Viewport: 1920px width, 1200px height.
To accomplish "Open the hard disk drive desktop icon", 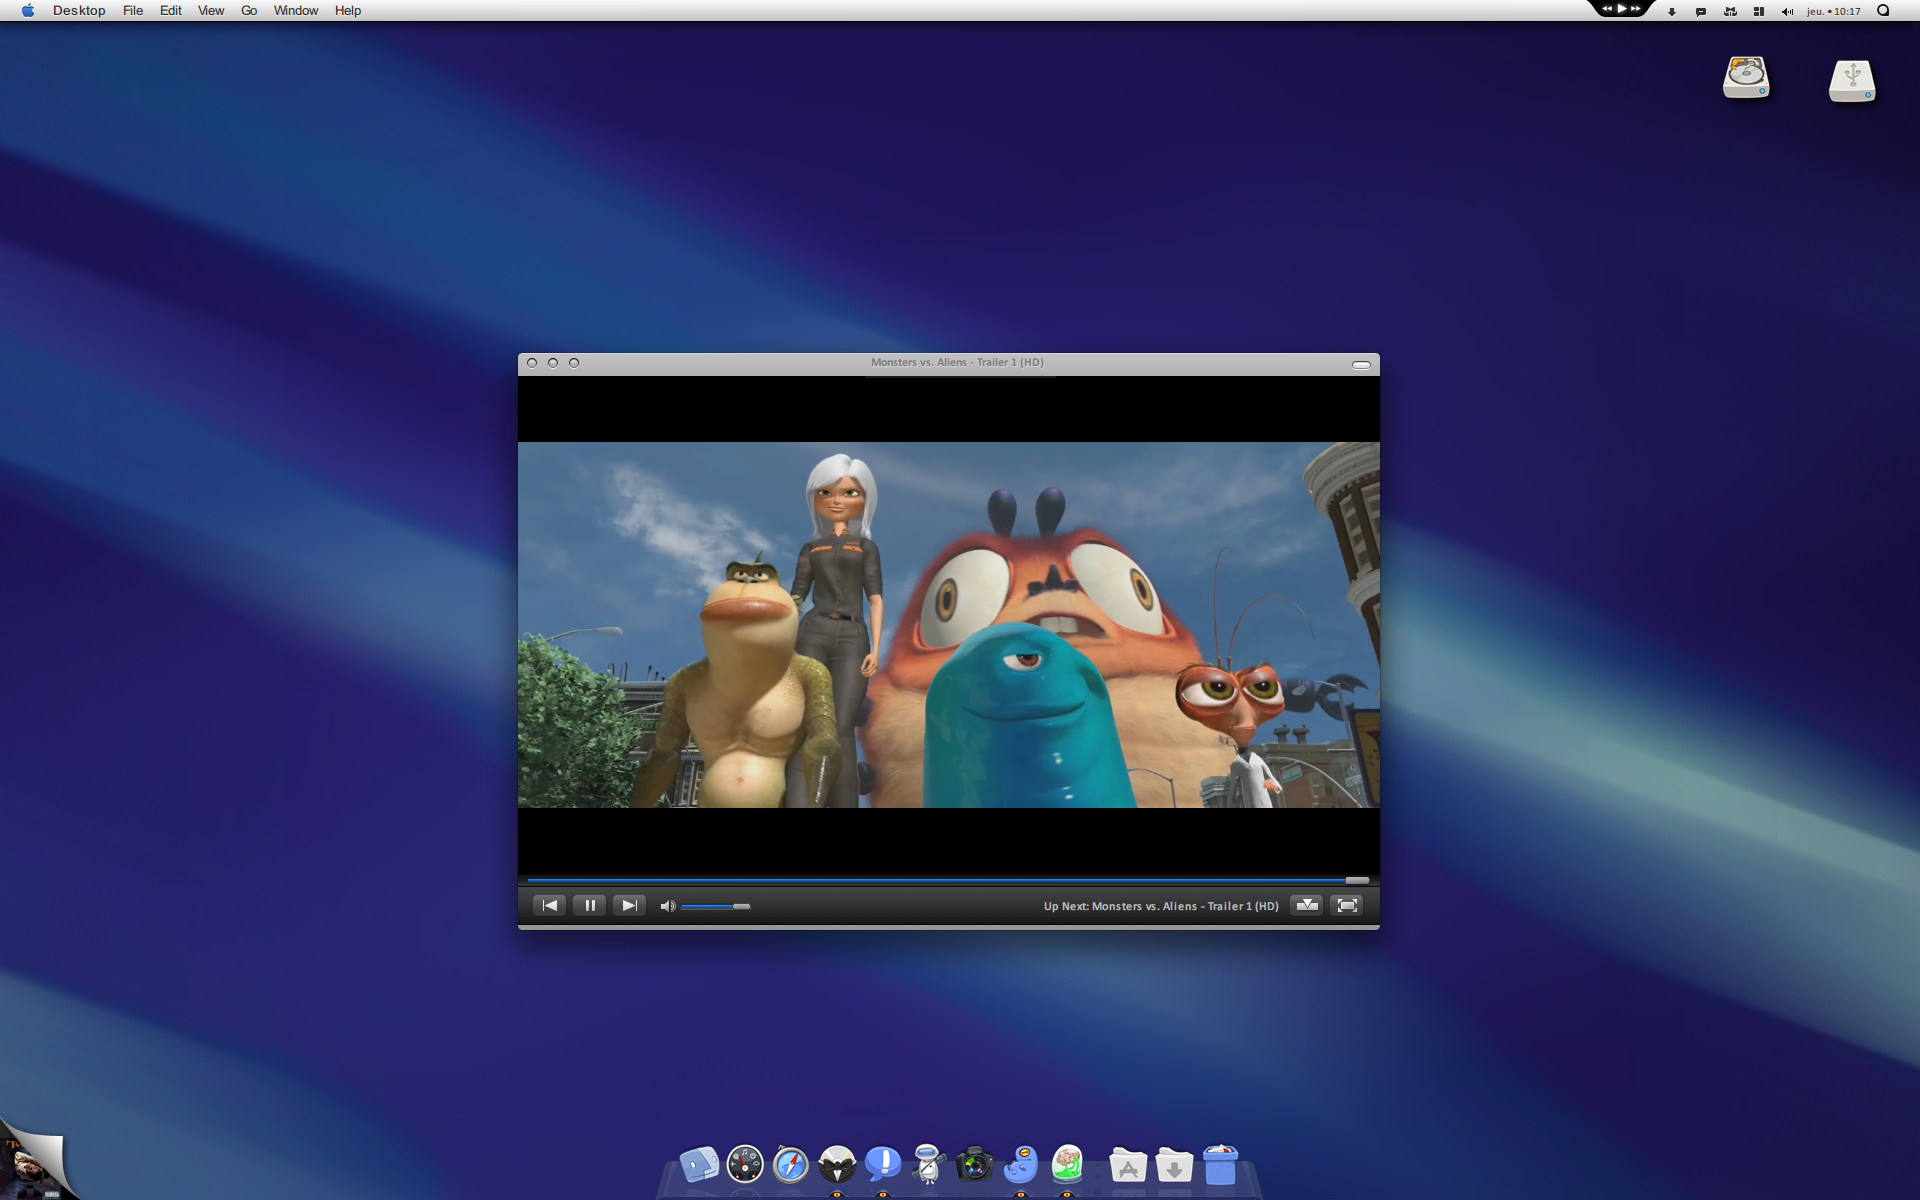I will click(x=1746, y=78).
